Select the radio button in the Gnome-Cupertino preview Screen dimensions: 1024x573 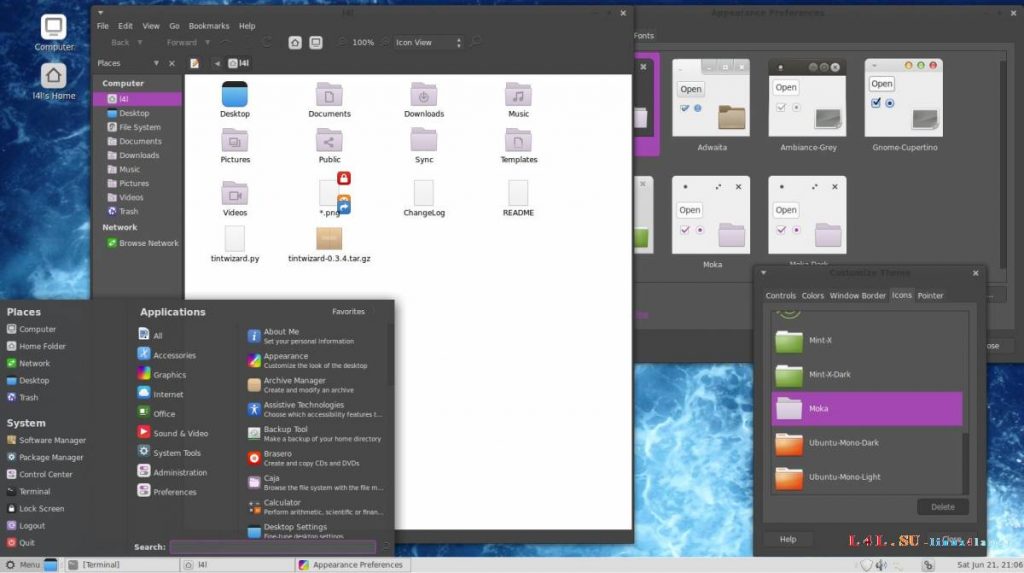(889, 103)
